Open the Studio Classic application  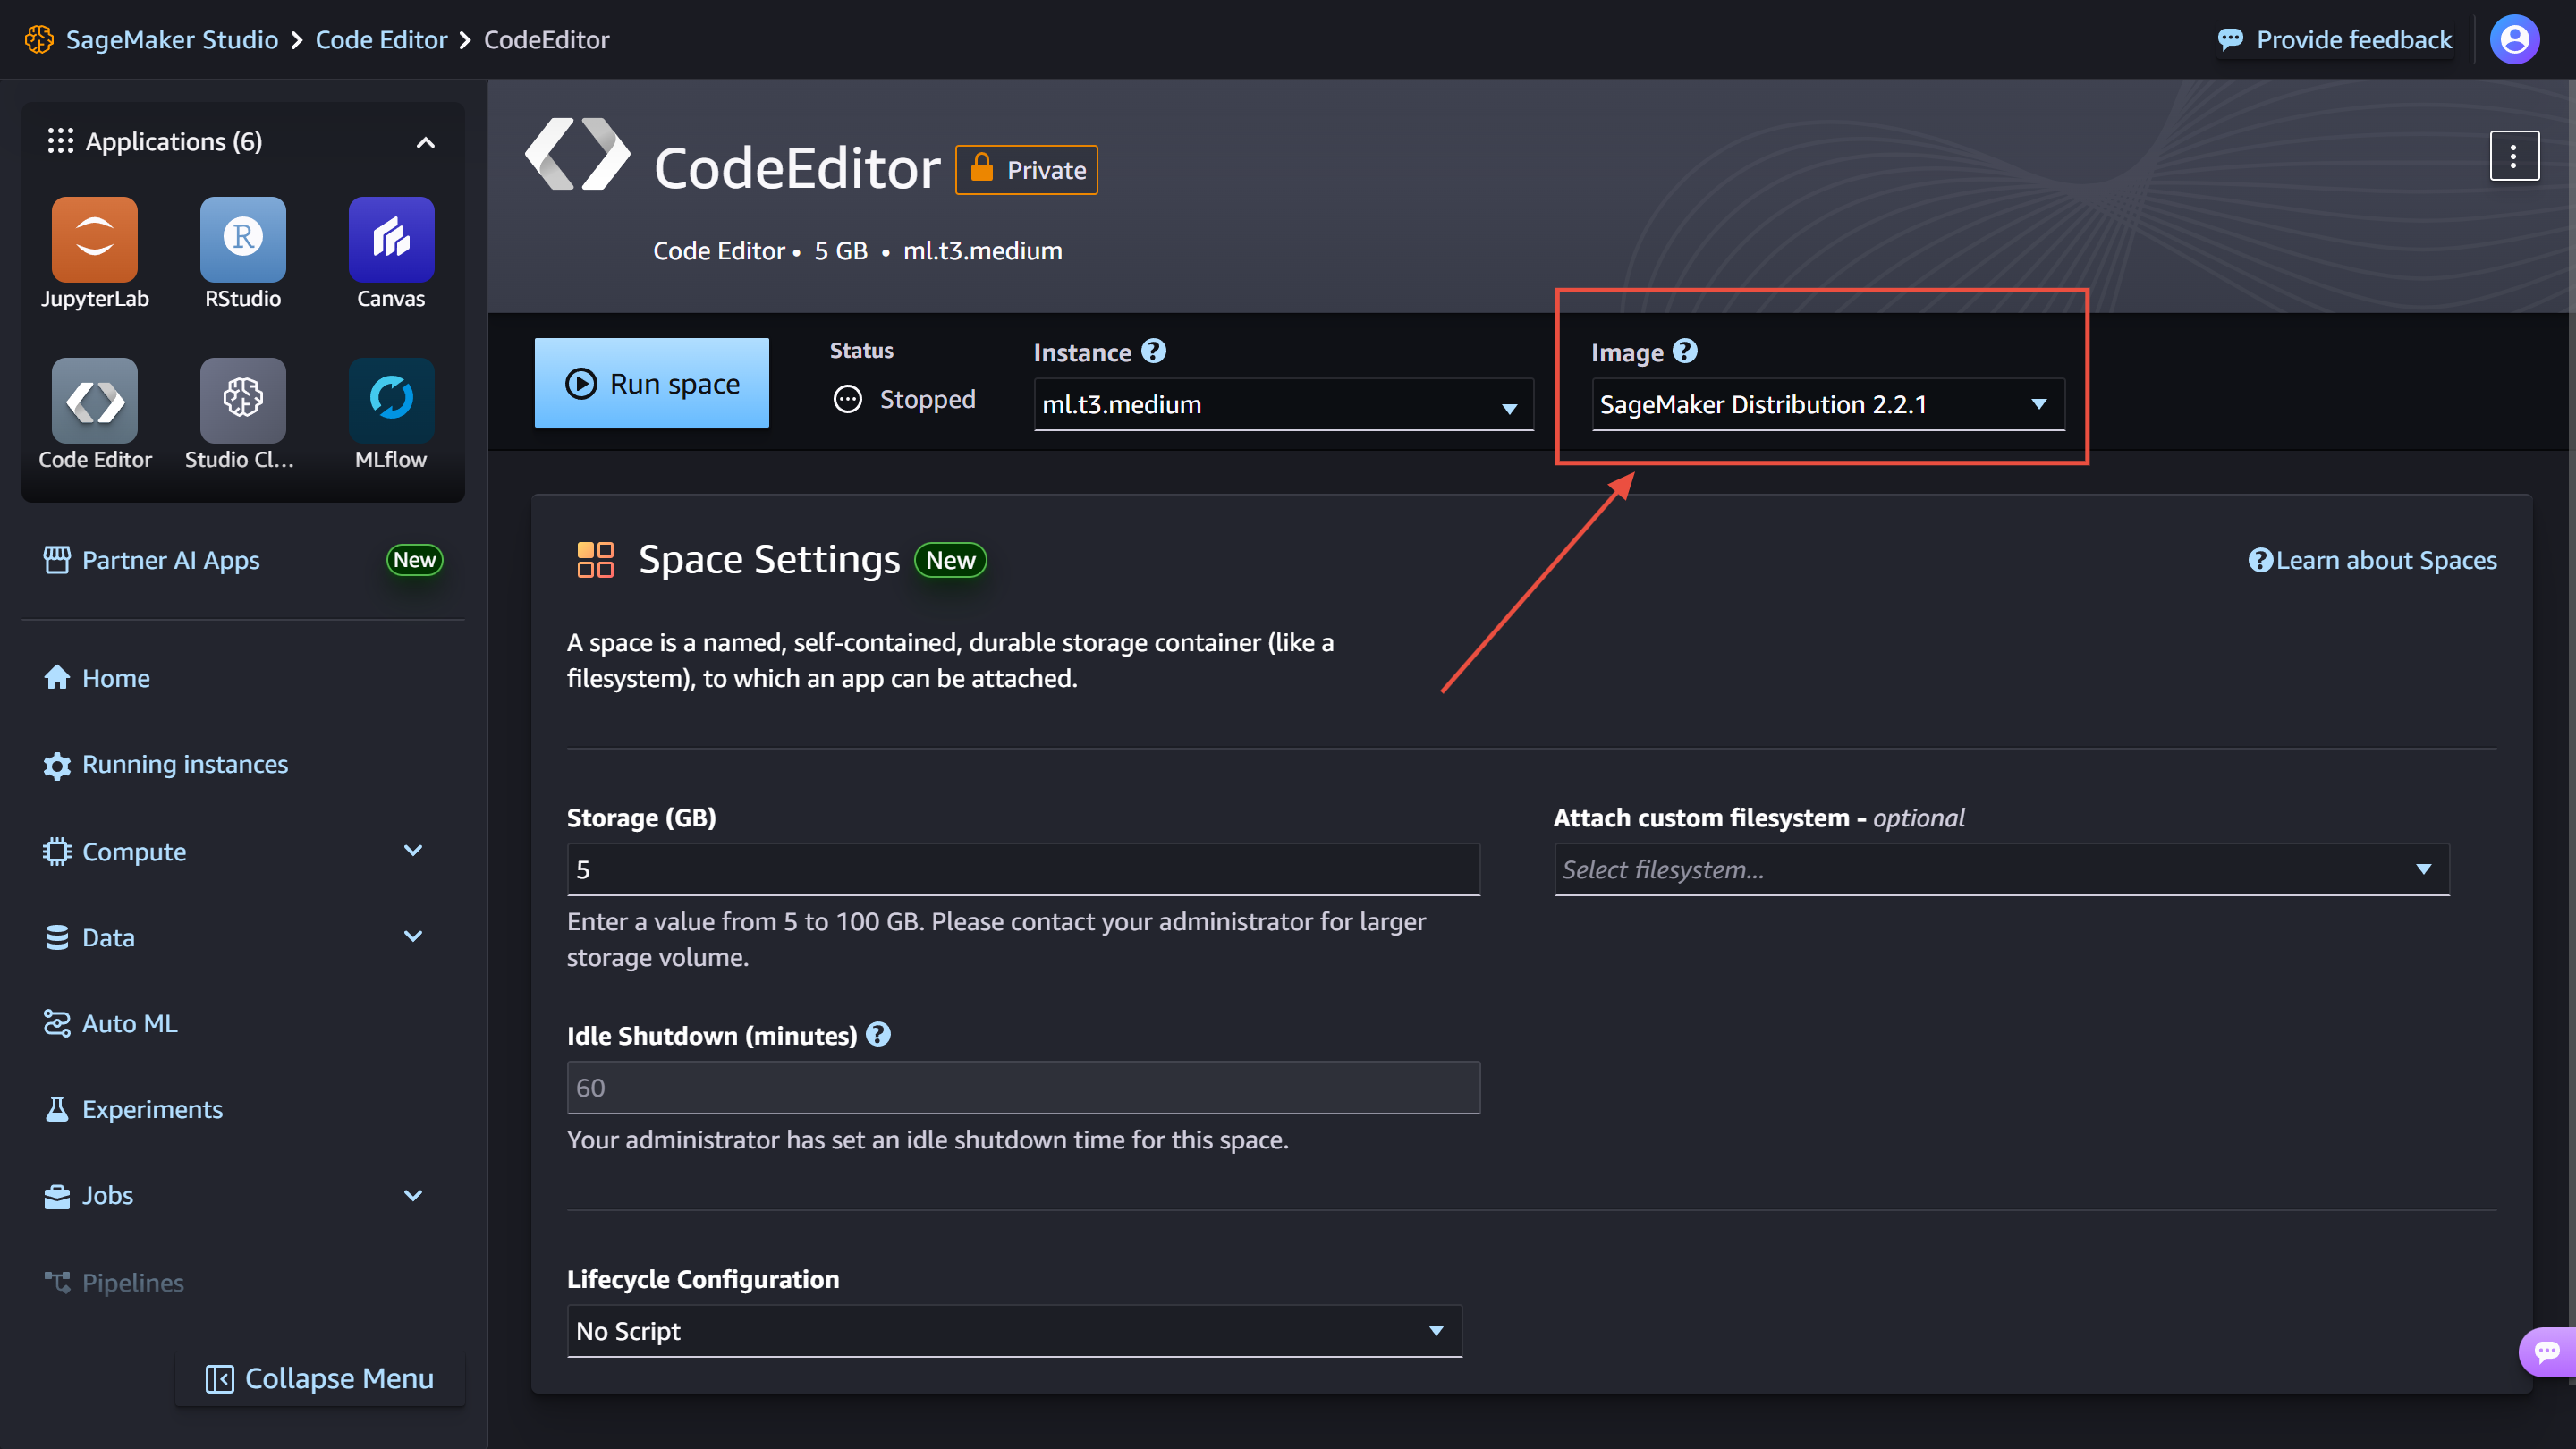click(x=242, y=400)
